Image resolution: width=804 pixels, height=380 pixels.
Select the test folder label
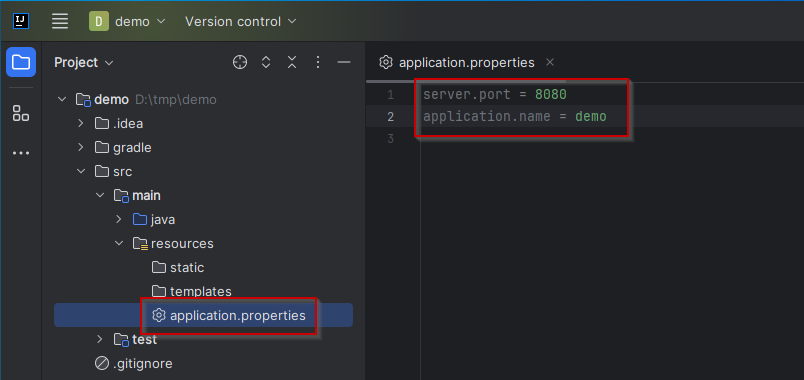145,339
